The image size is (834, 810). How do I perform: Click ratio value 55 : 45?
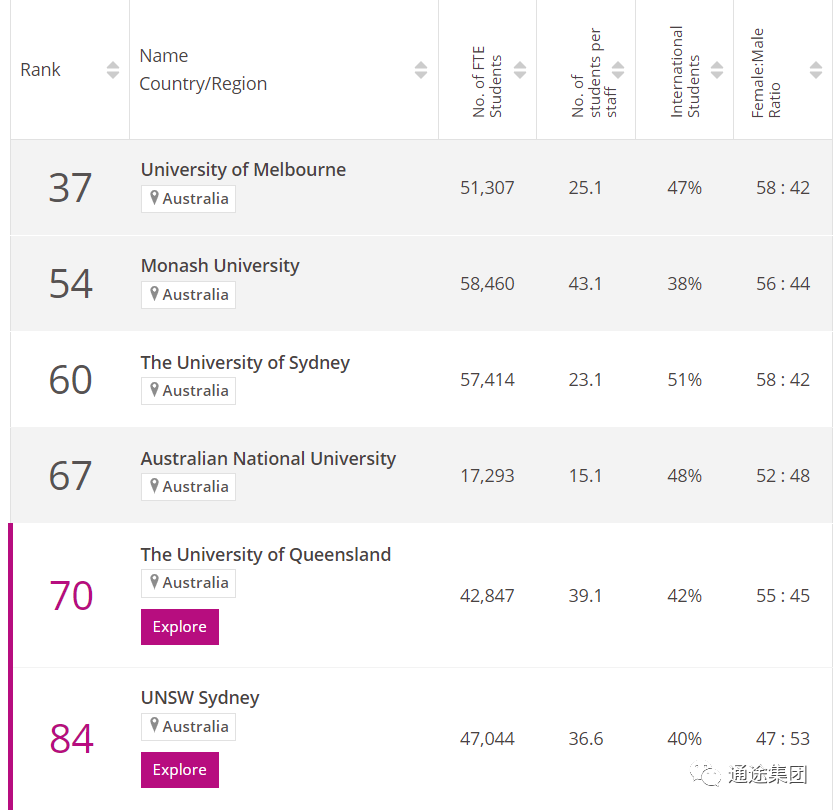783,596
